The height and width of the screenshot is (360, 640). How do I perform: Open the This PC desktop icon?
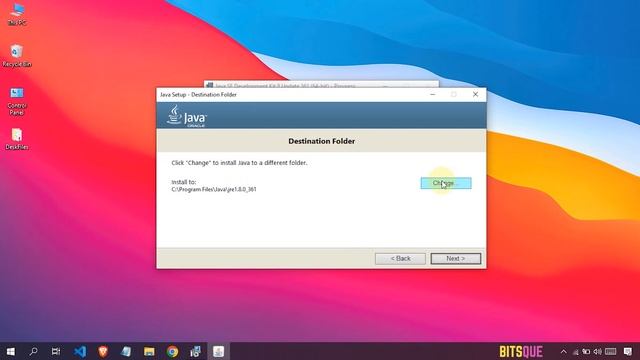[x=17, y=14]
